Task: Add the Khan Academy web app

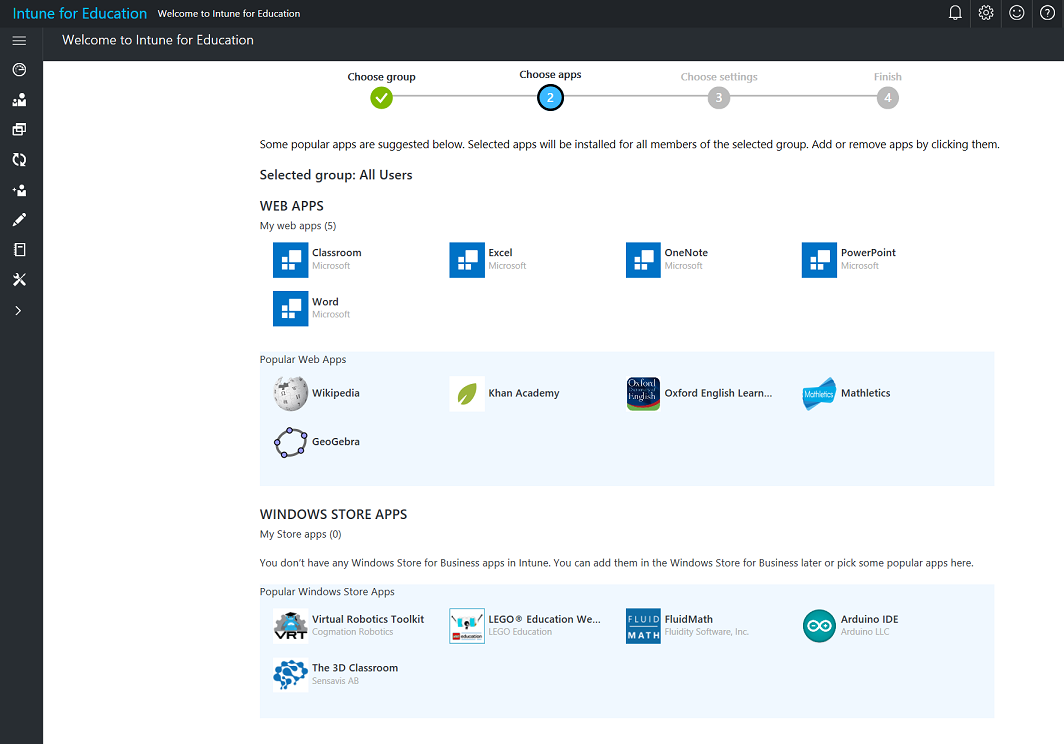Action: [505, 394]
